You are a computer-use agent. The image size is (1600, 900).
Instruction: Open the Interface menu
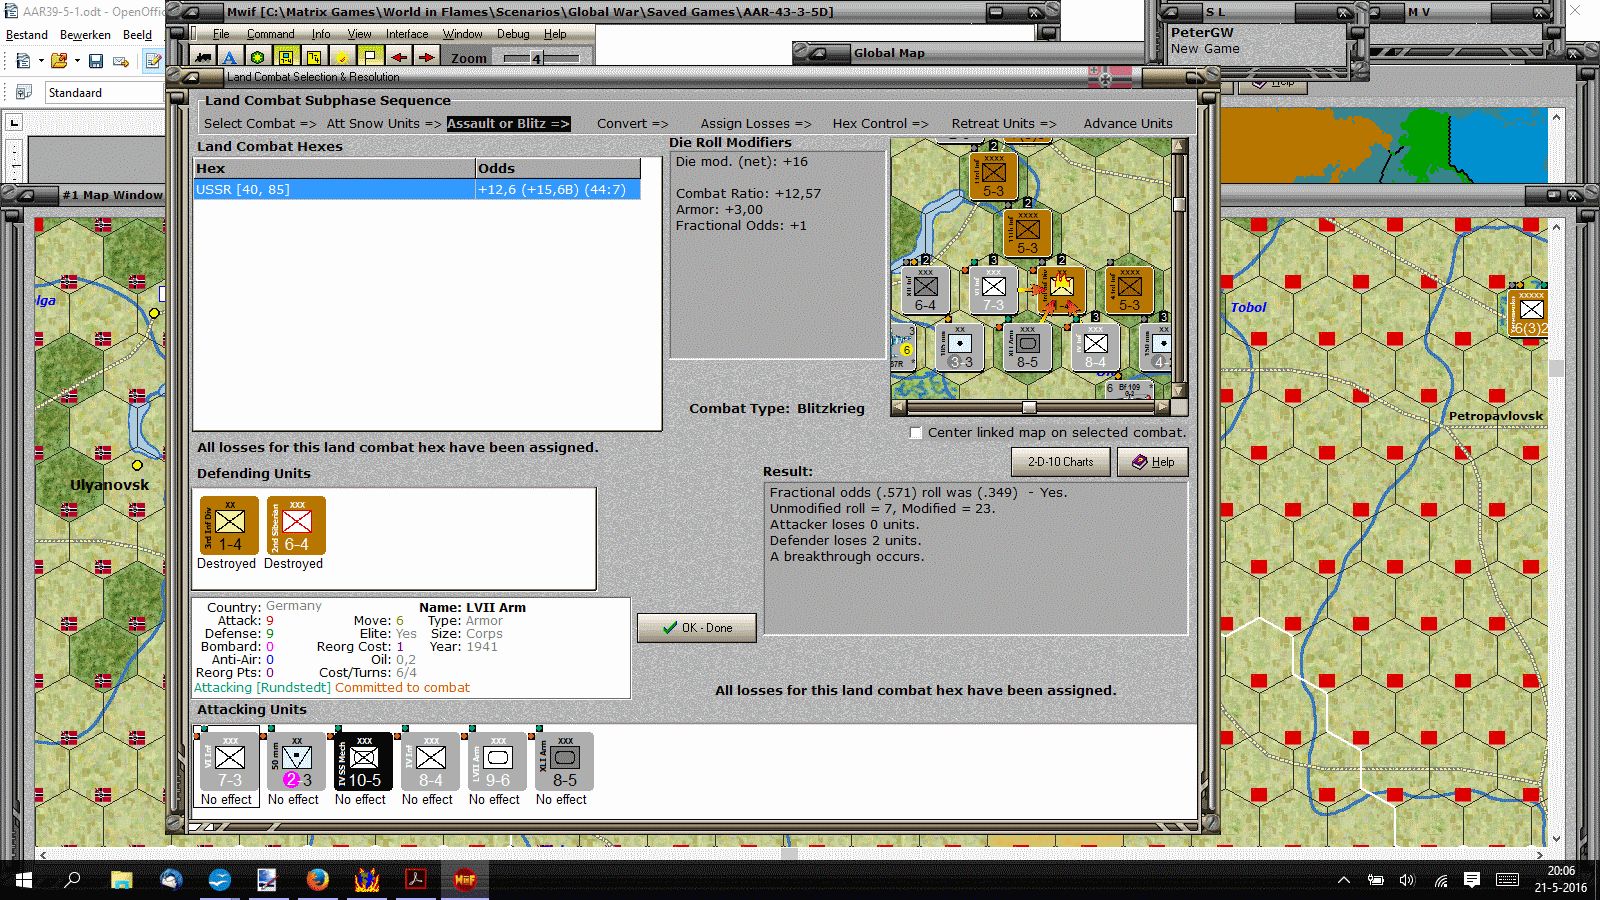(x=407, y=34)
